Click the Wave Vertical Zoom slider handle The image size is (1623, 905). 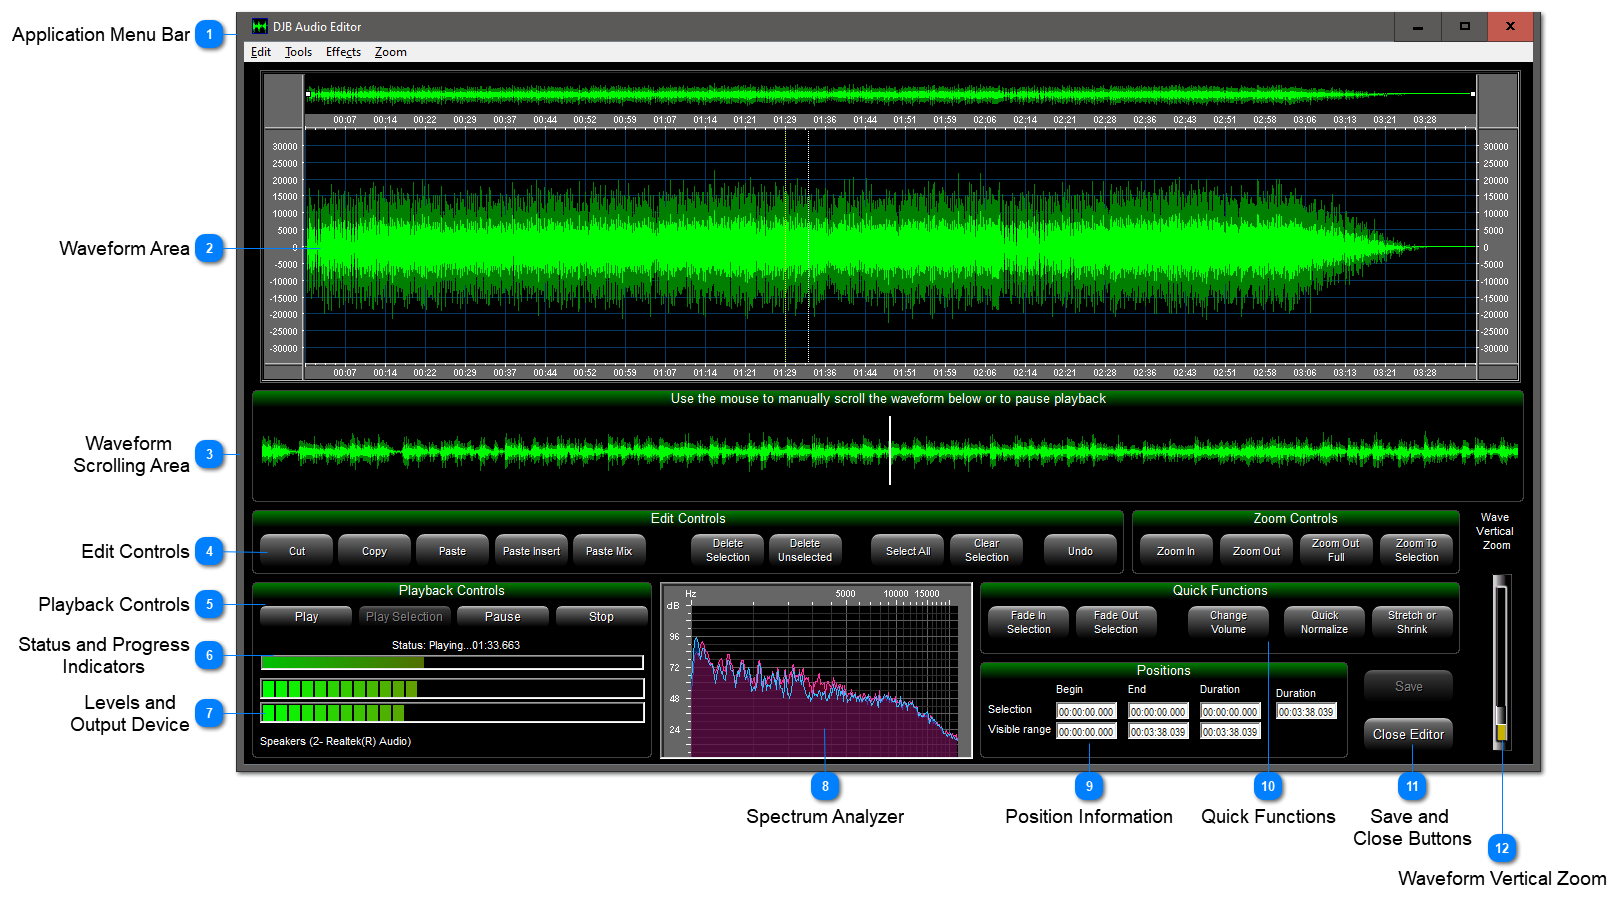pos(1501,733)
